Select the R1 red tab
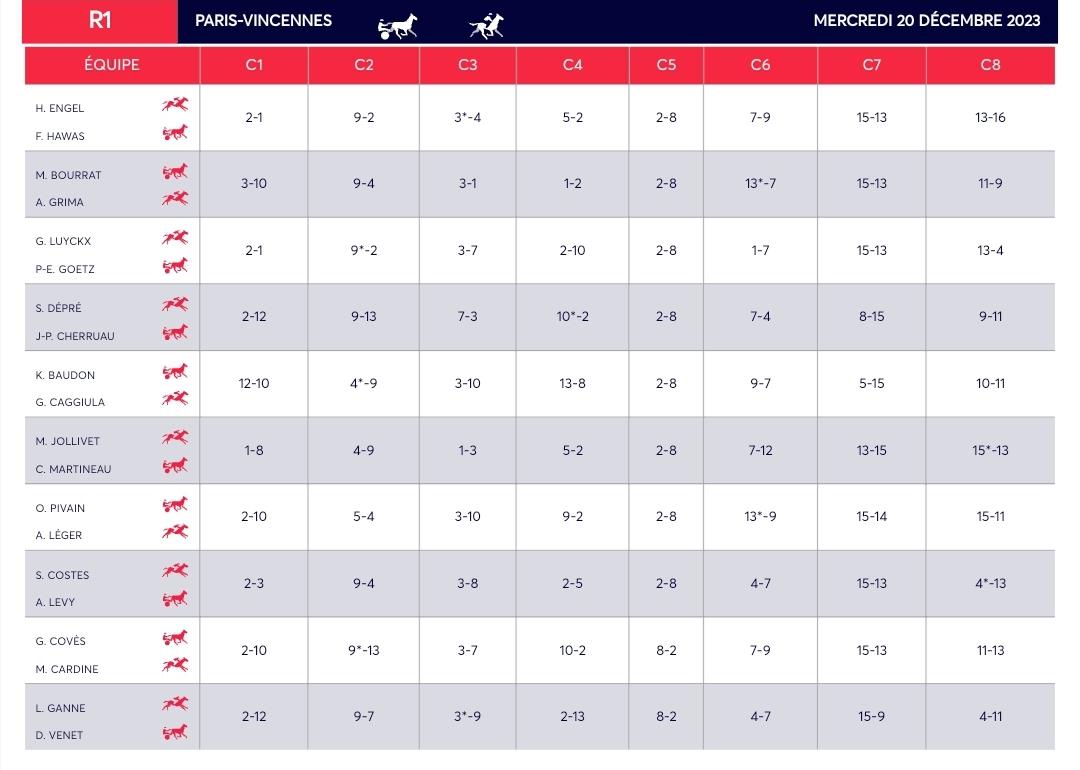This screenshot has width=1080, height=770. point(100,21)
